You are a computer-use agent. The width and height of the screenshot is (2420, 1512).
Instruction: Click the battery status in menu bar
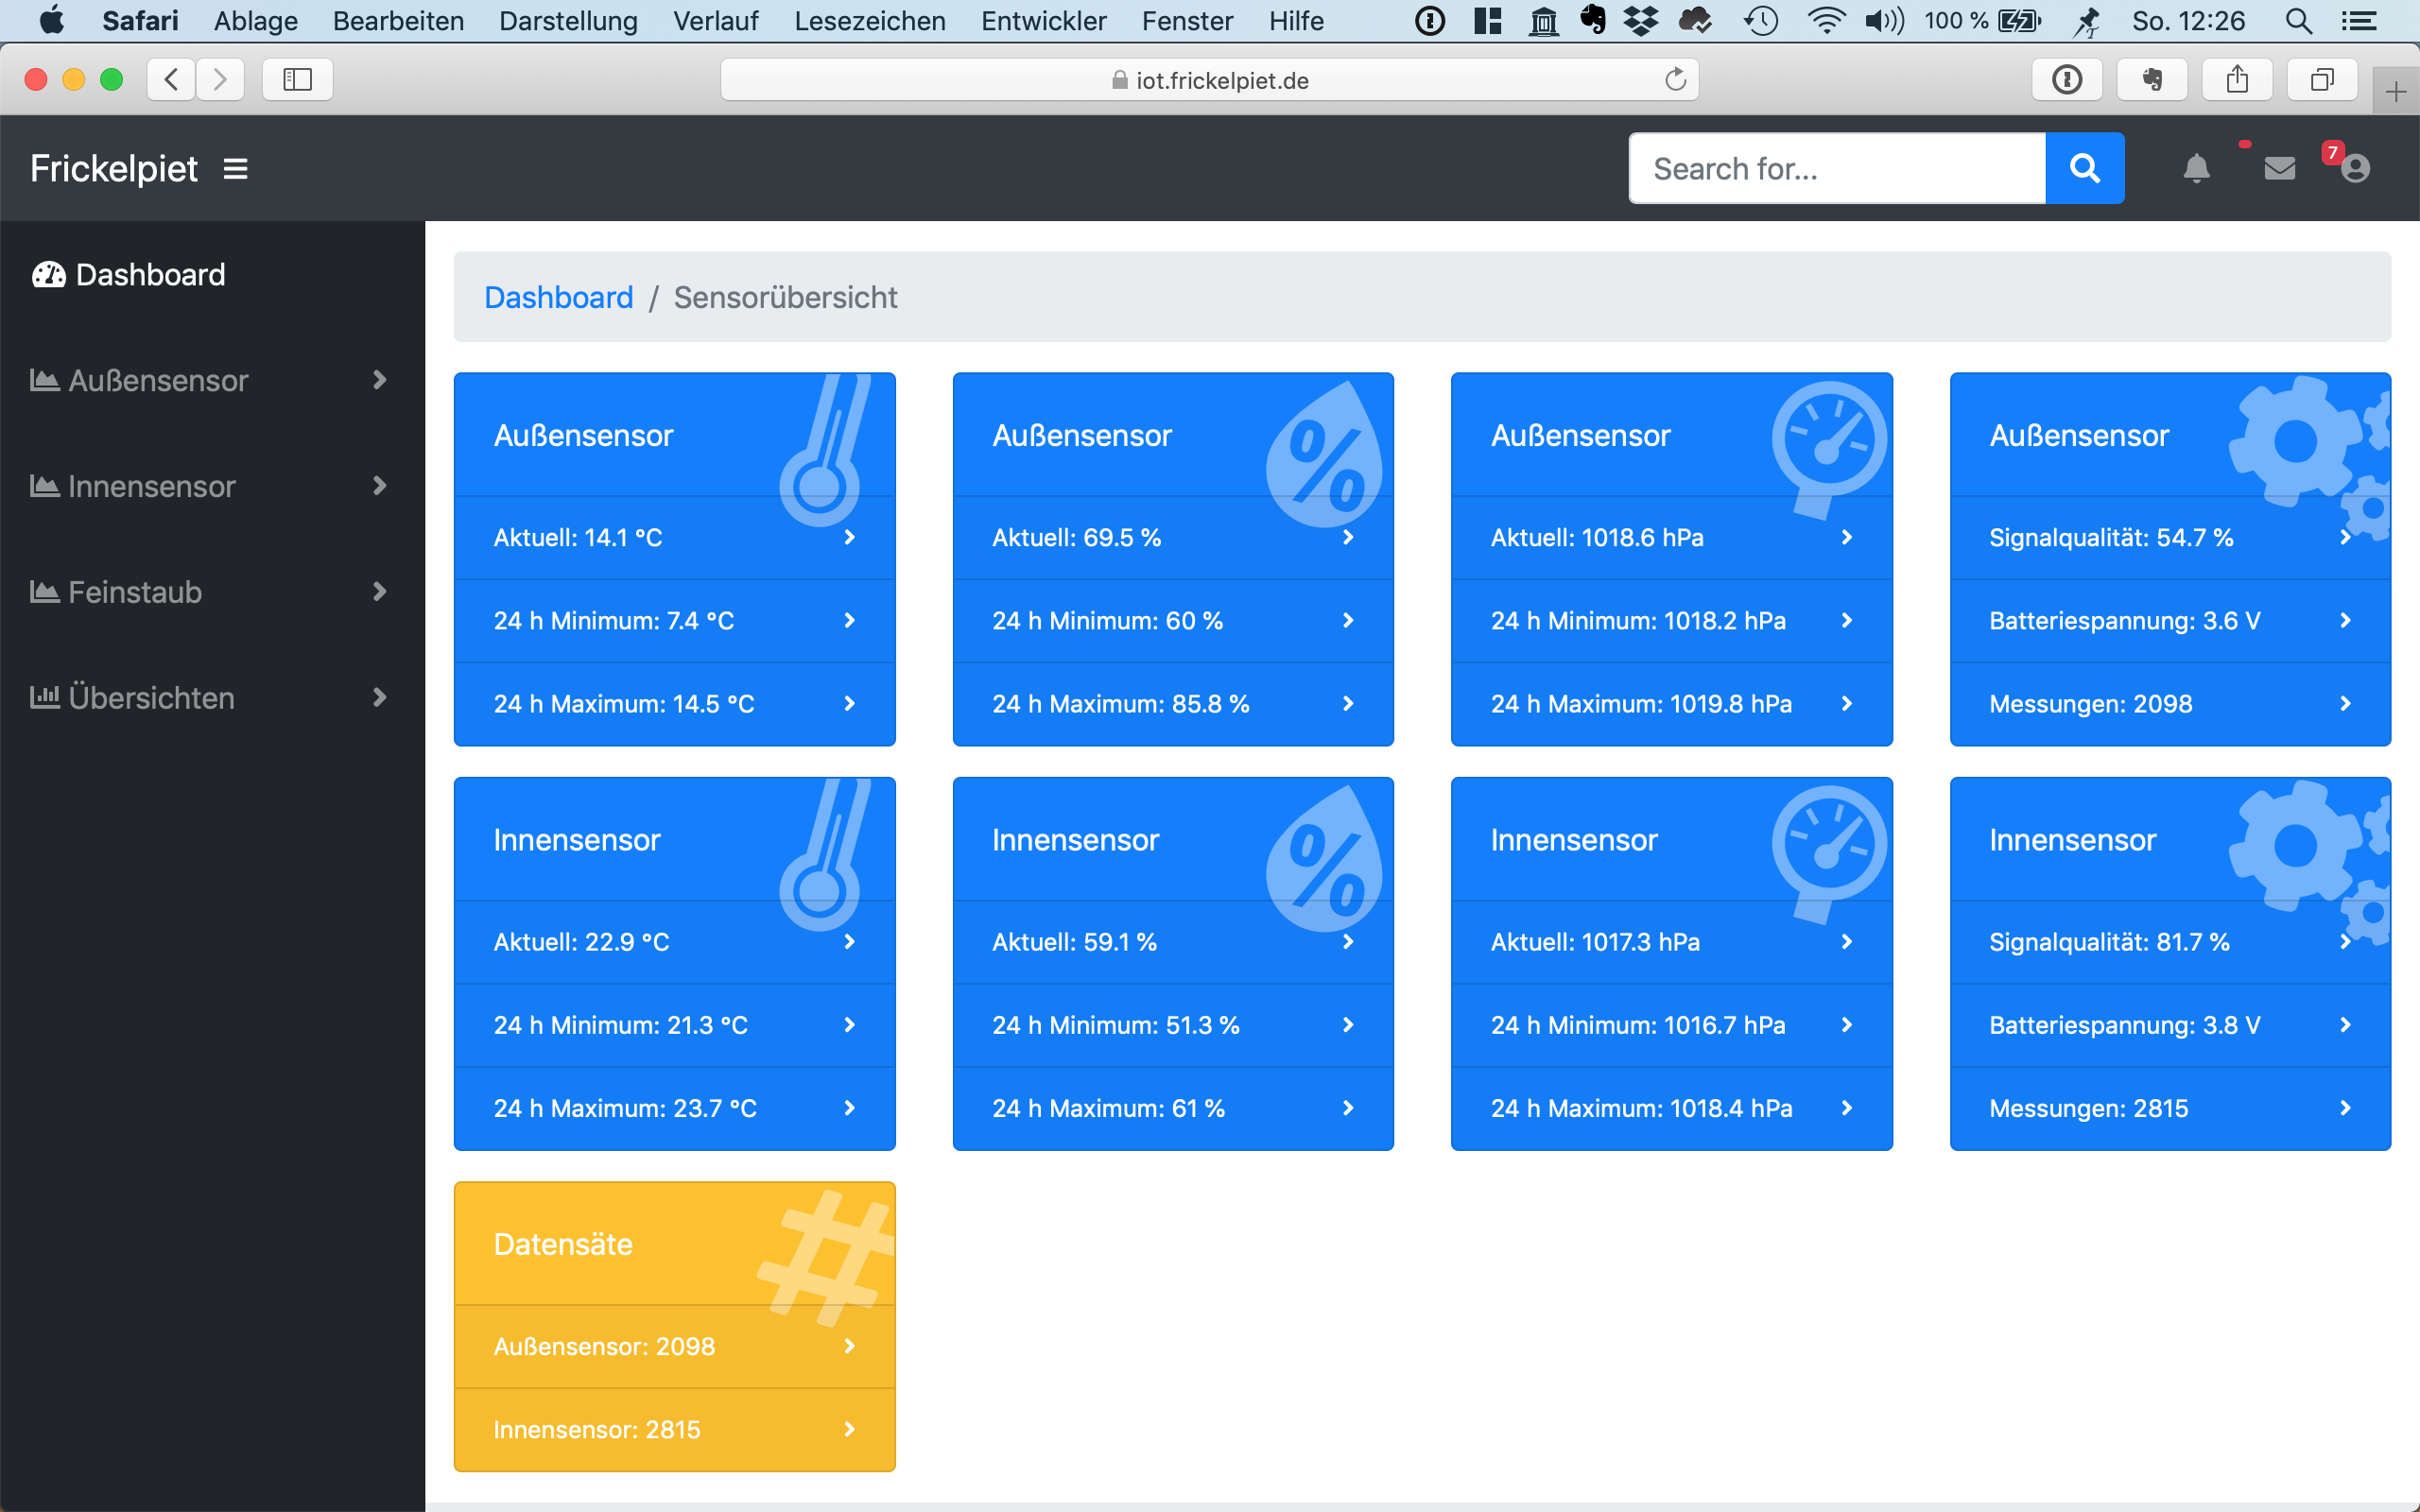pos(1982,21)
